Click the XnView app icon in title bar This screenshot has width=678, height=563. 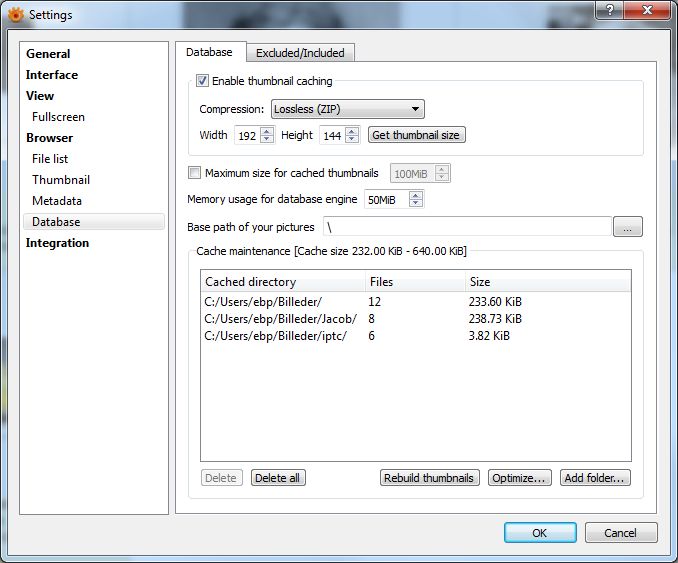[16, 15]
